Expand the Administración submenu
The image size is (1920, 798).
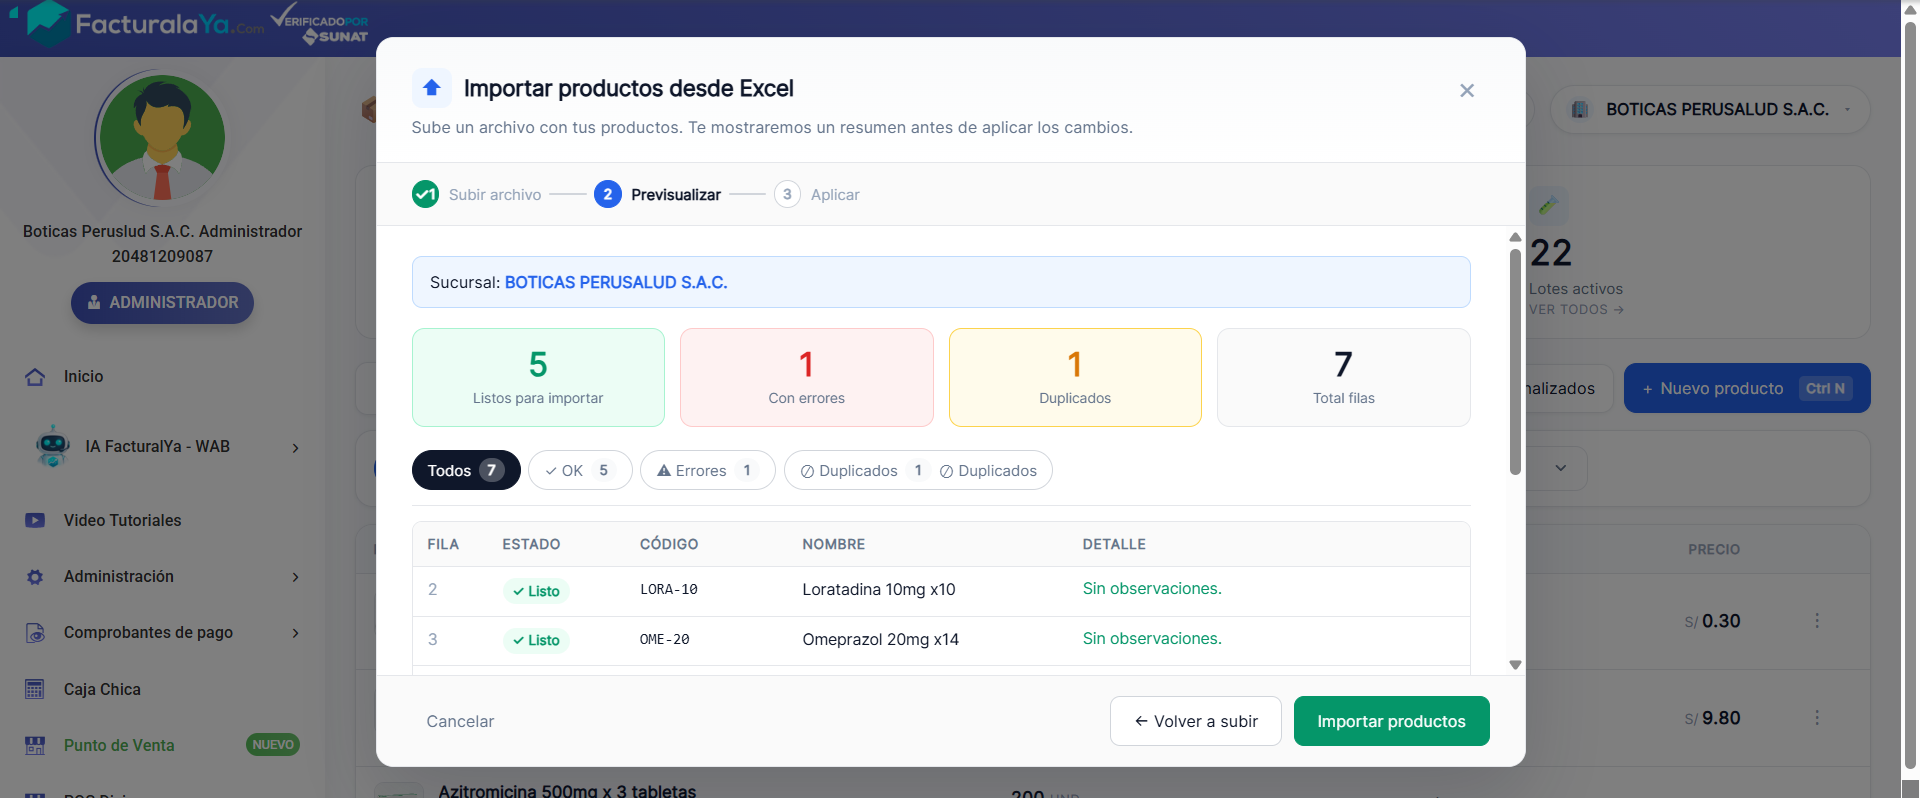pyautogui.click(x=295, y=577)
